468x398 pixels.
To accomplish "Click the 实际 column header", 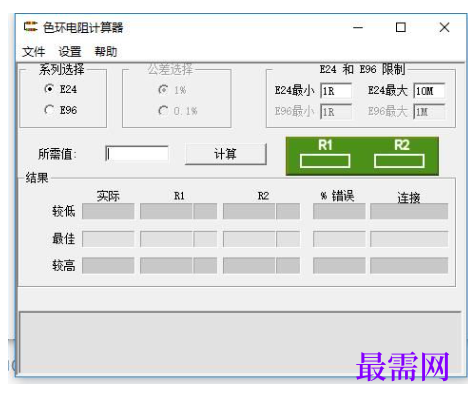I will tap(108, 196).
